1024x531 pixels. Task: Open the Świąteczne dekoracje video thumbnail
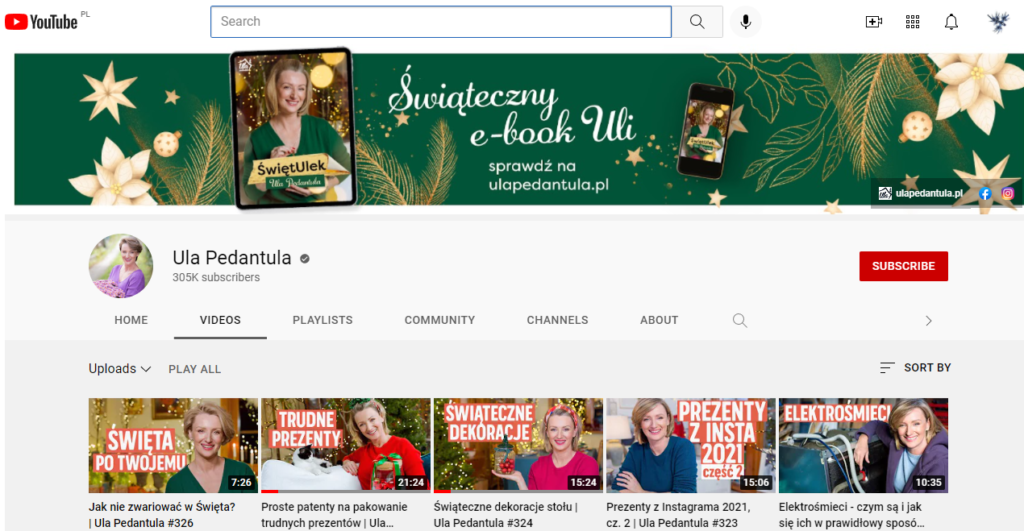(518, 445)
